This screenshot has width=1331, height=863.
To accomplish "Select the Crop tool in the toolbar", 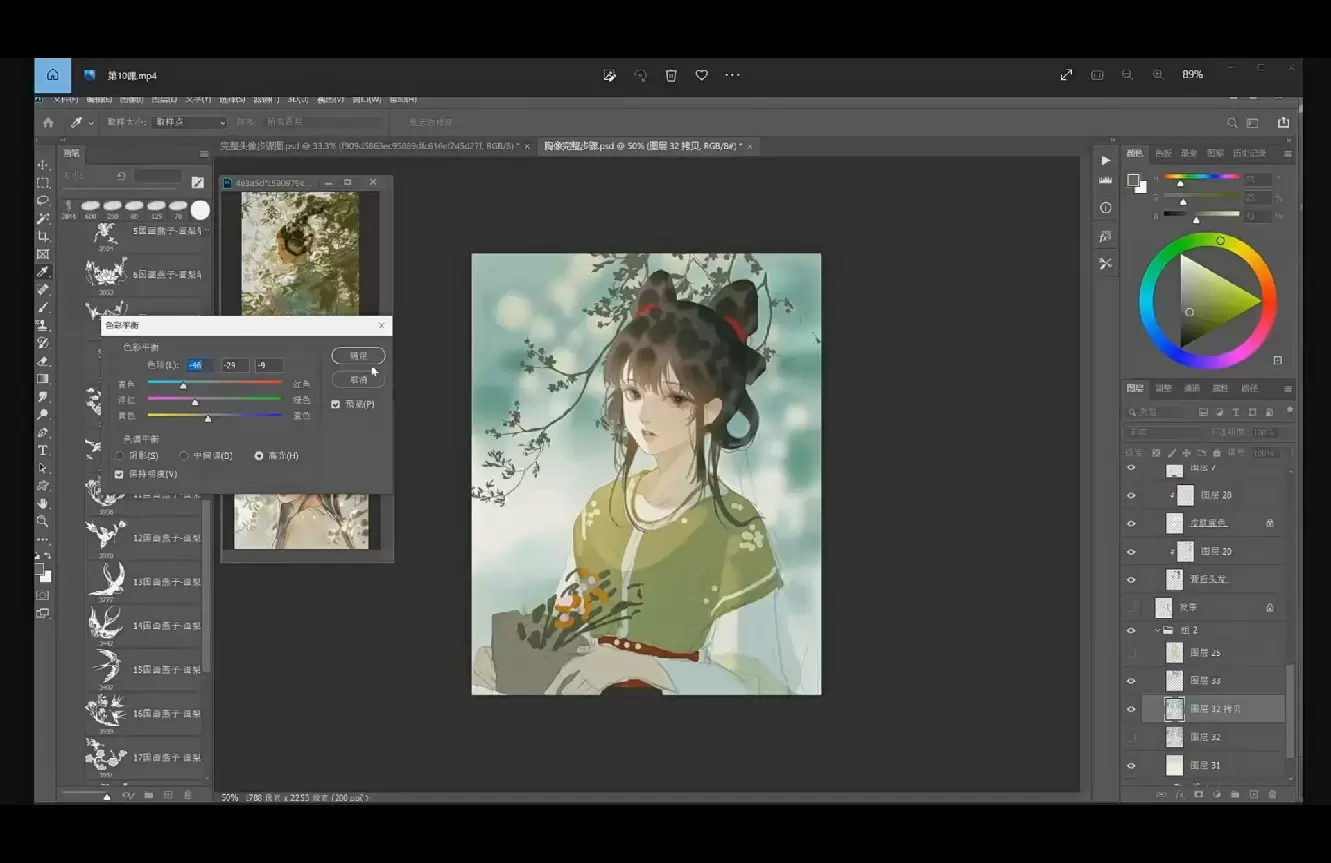I will 43,236.
